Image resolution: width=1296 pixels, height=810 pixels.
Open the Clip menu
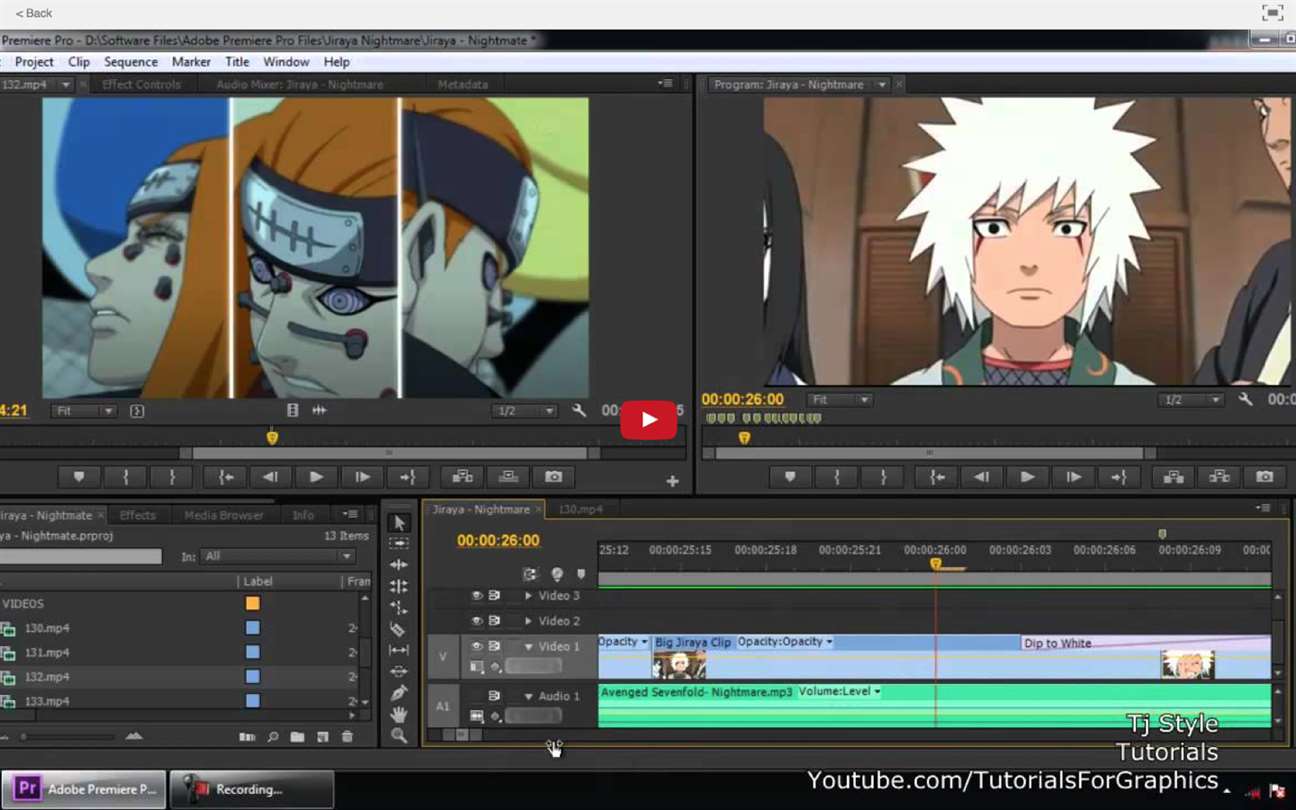click(79, 61)
